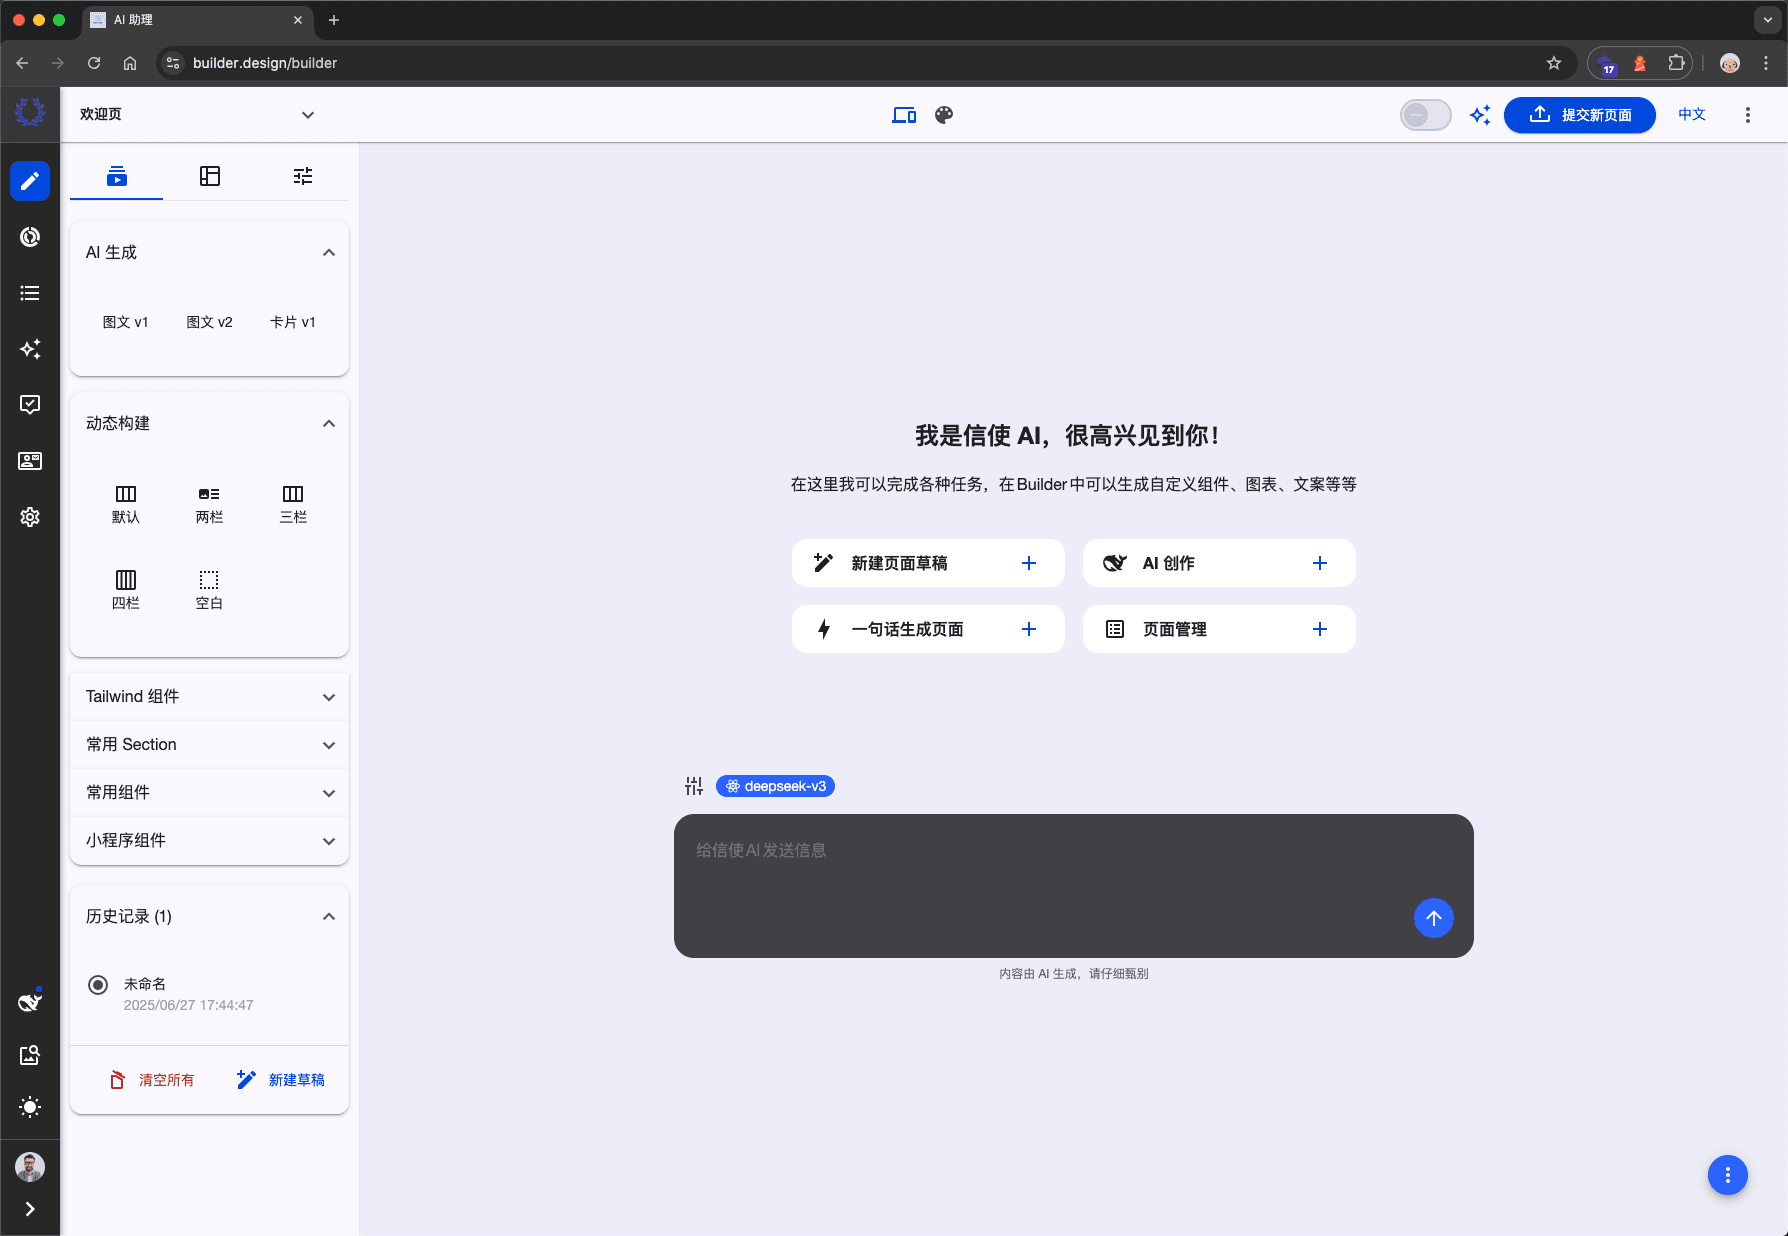The image size is (1788, 1236).
Task: Switch to the layout grid tab
Action: point(210,176)
